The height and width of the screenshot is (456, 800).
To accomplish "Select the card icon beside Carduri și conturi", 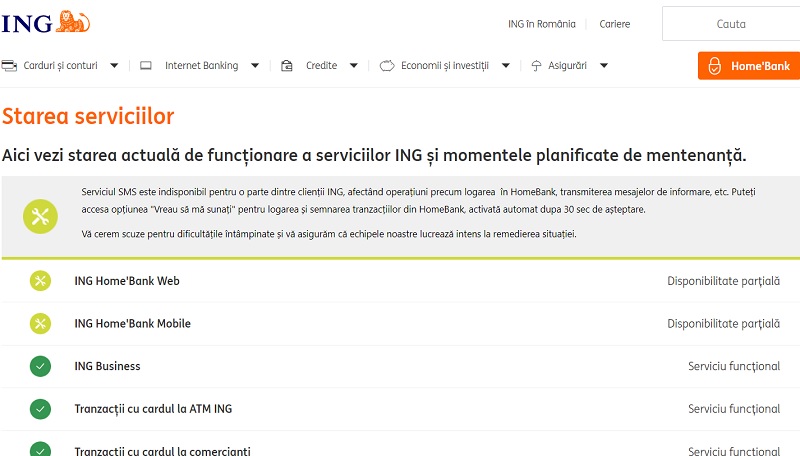I will pos(9,65).
